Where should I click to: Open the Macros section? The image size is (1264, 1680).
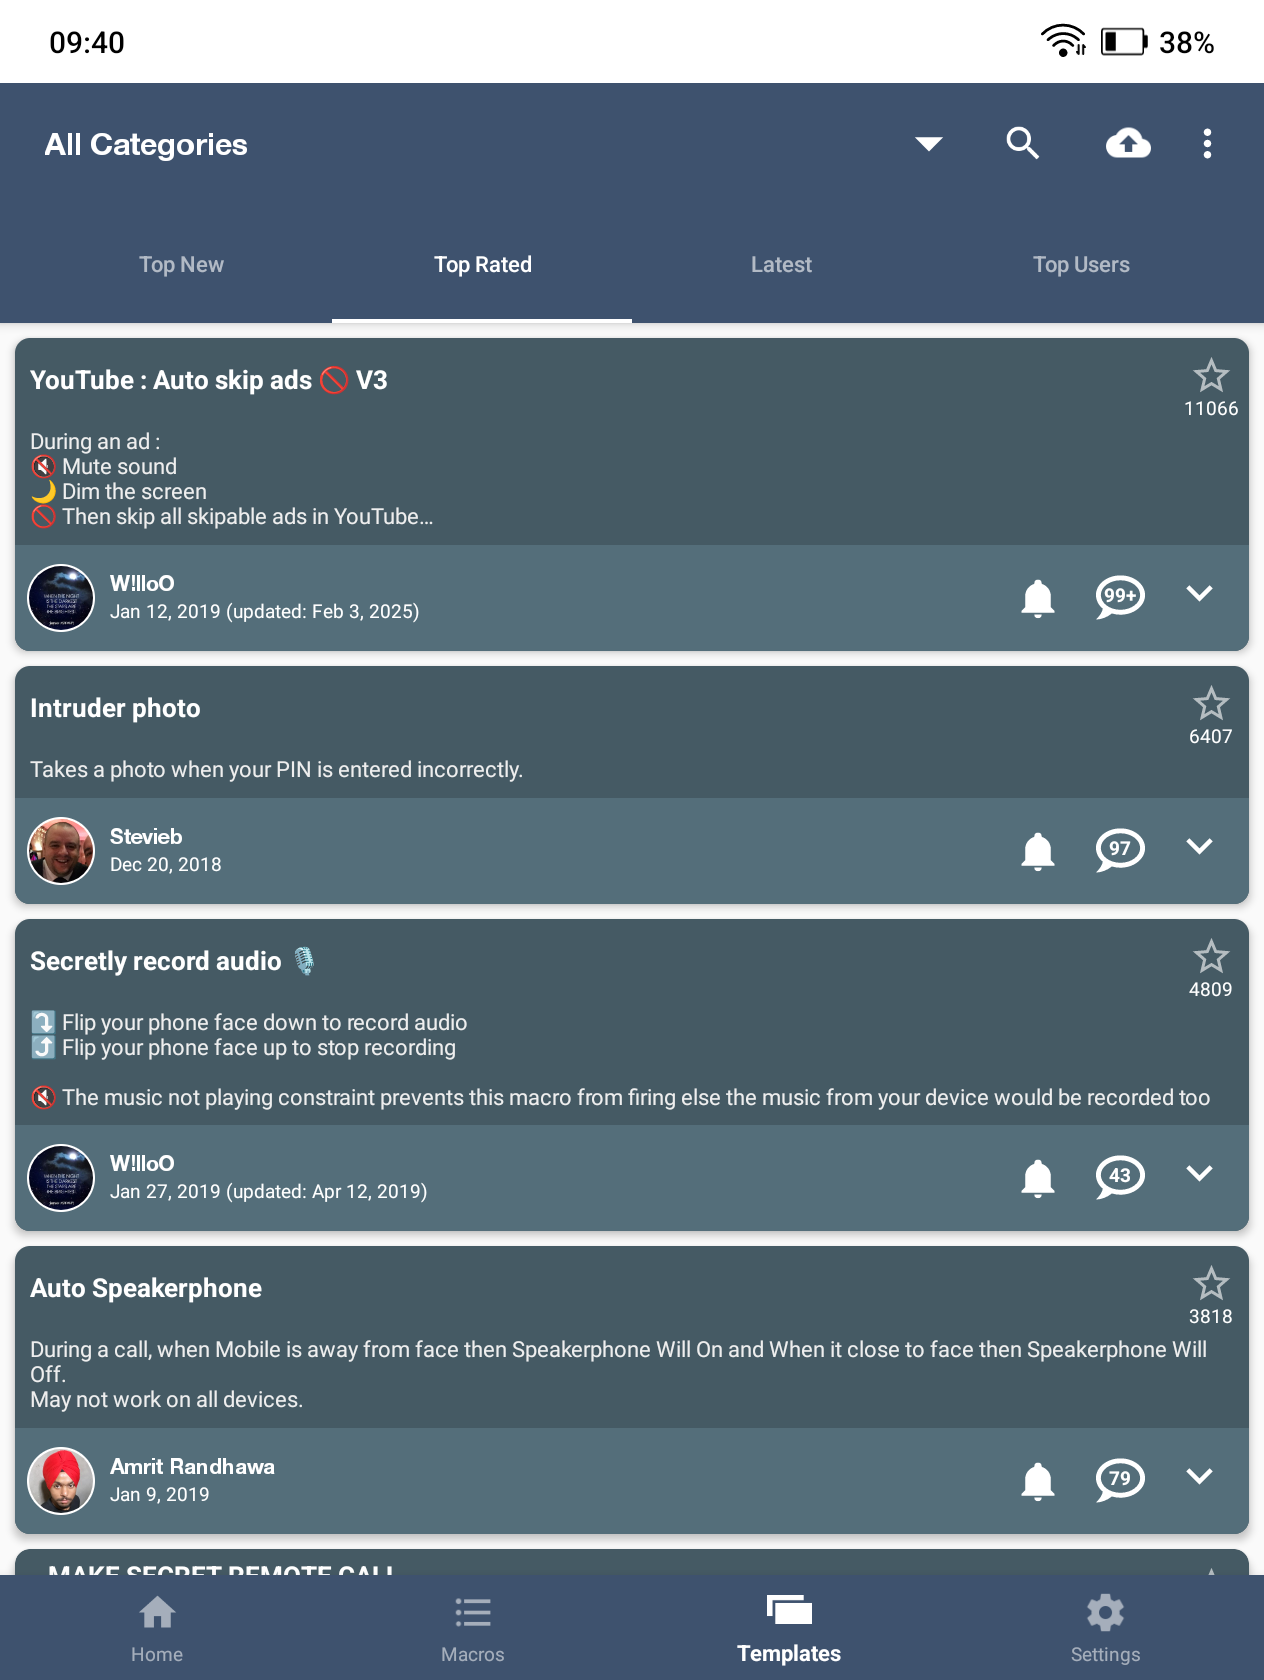[x=473, y=1628]
